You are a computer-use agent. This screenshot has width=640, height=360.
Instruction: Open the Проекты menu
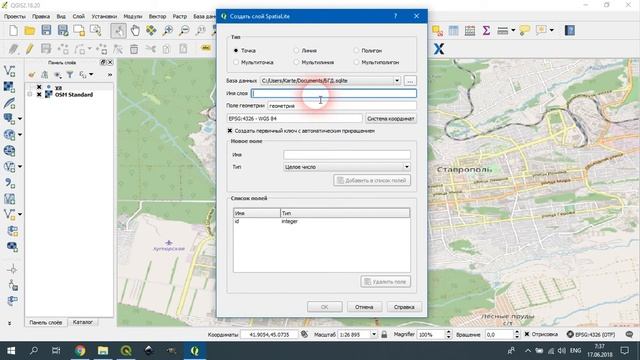(x=15, y=16)
